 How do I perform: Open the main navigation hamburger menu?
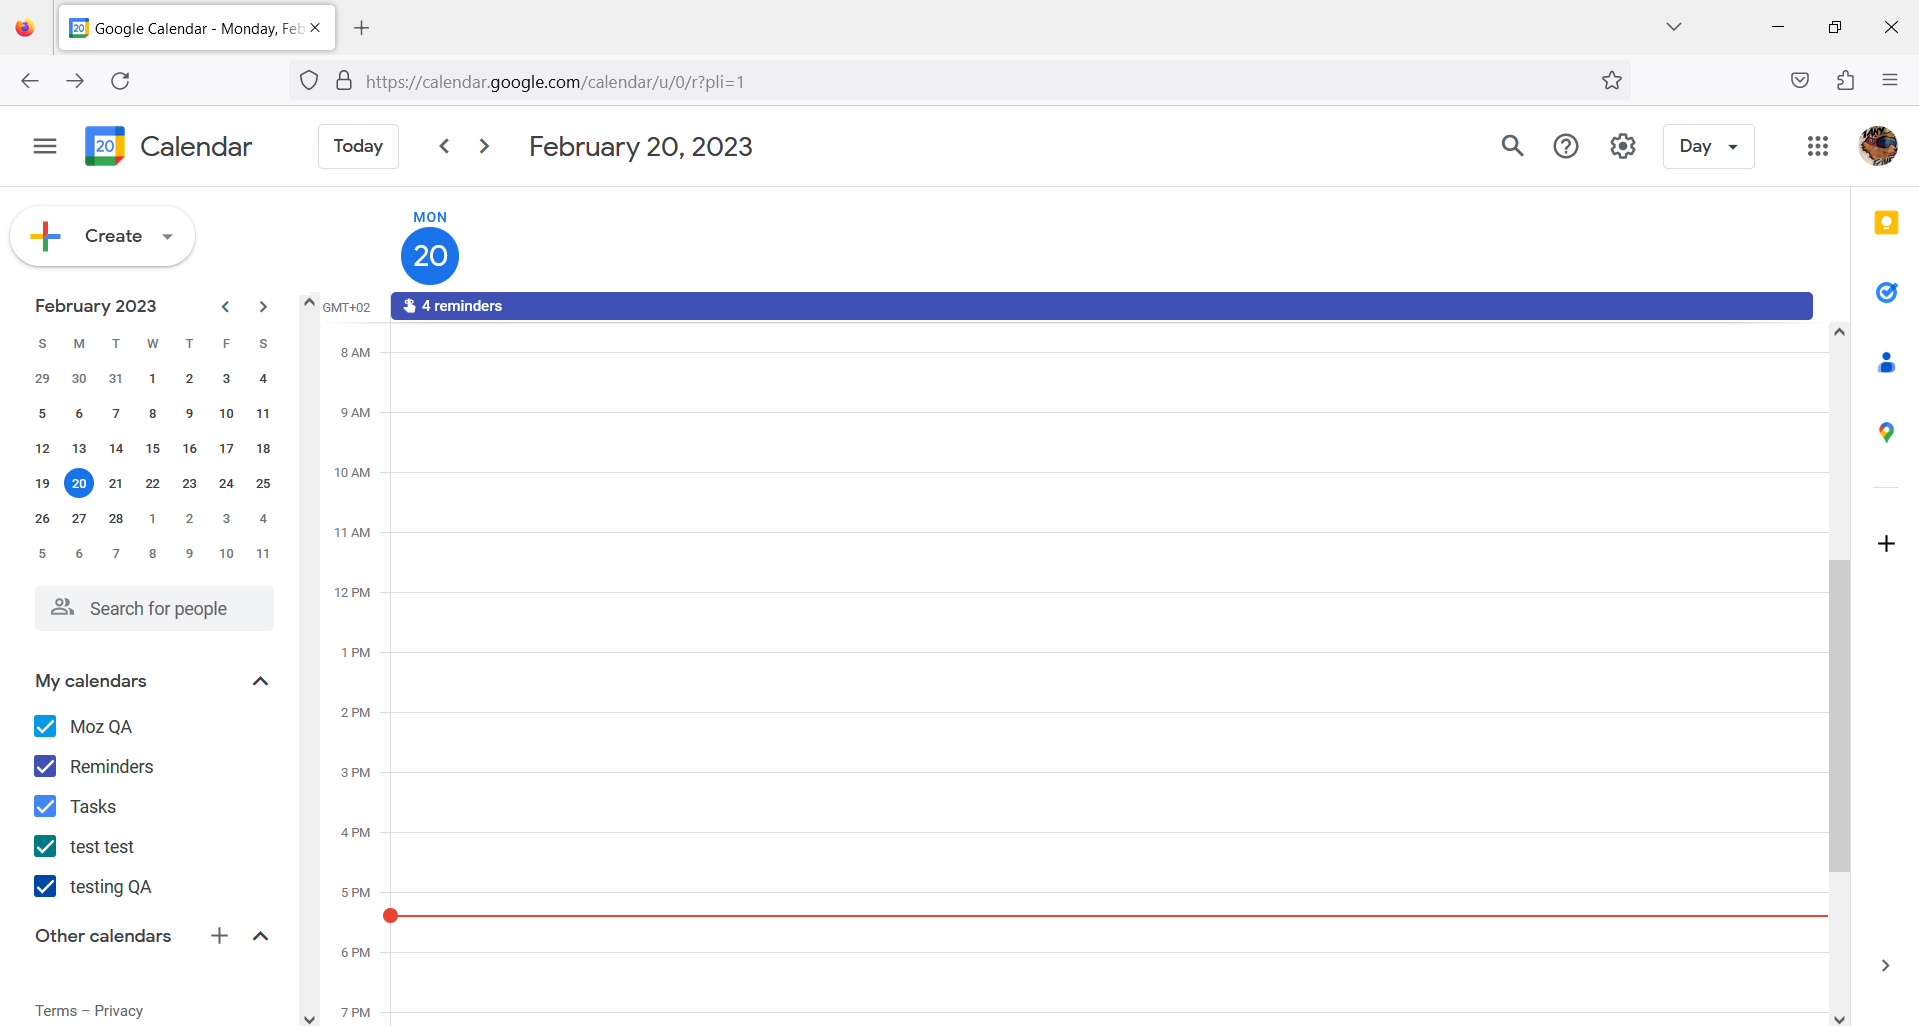[x=44, y=146]
